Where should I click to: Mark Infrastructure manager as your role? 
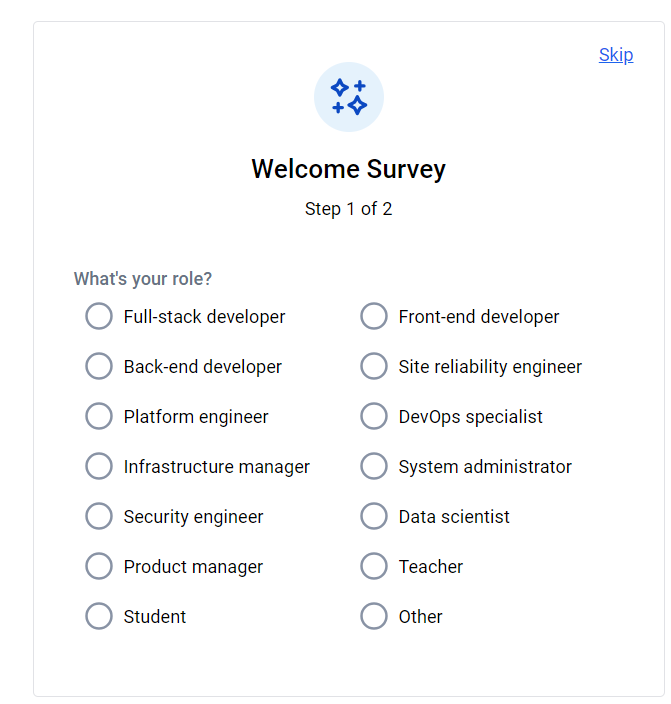click(99, 466)
